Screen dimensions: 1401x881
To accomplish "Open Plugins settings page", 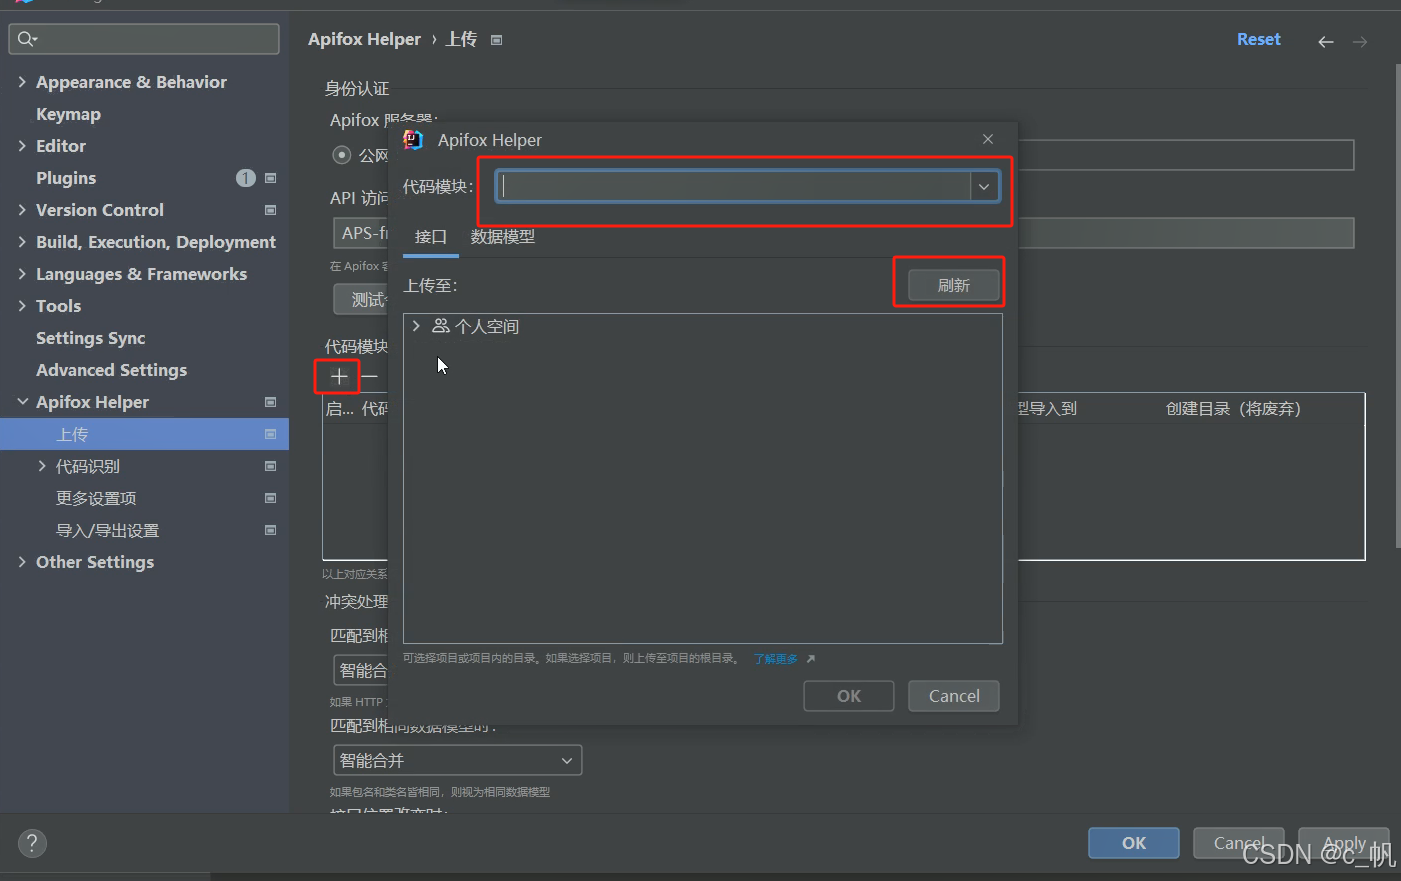I will (66, 178).
